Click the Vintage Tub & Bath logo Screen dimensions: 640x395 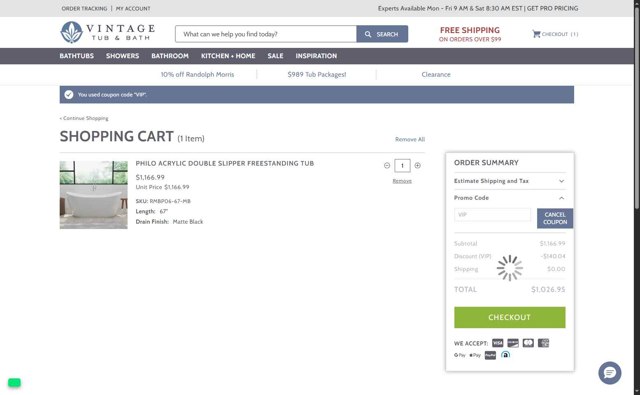(108, 32)
